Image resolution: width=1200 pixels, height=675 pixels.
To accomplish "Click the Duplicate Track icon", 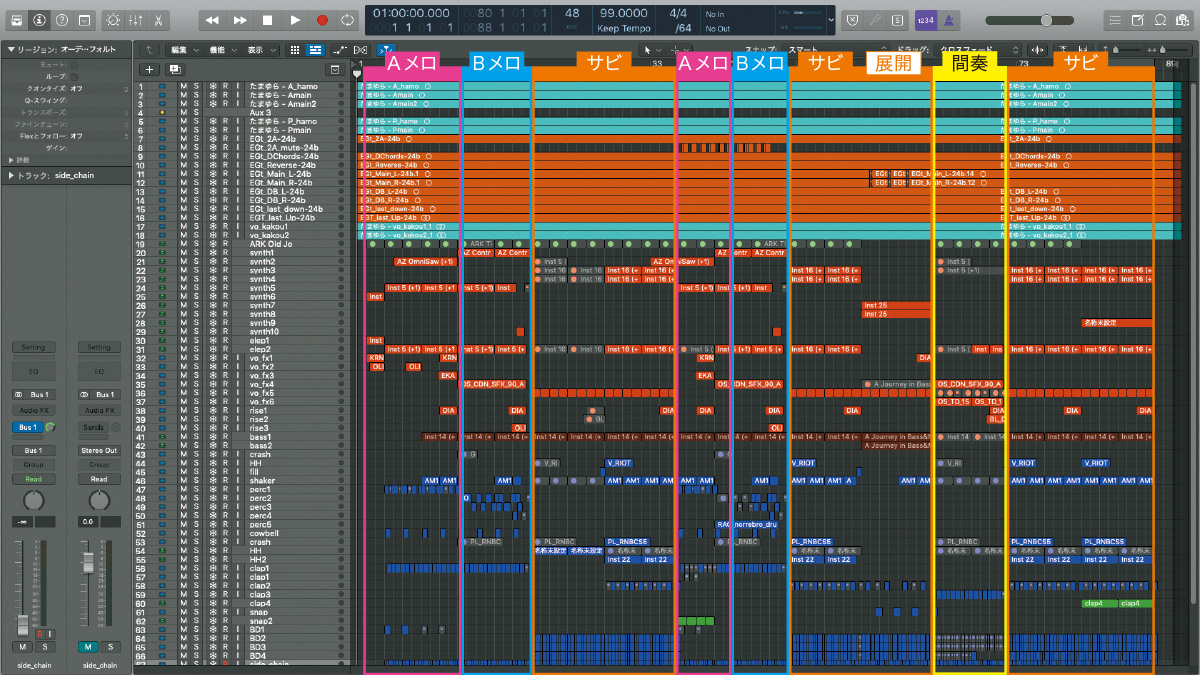I will [175, 69].
